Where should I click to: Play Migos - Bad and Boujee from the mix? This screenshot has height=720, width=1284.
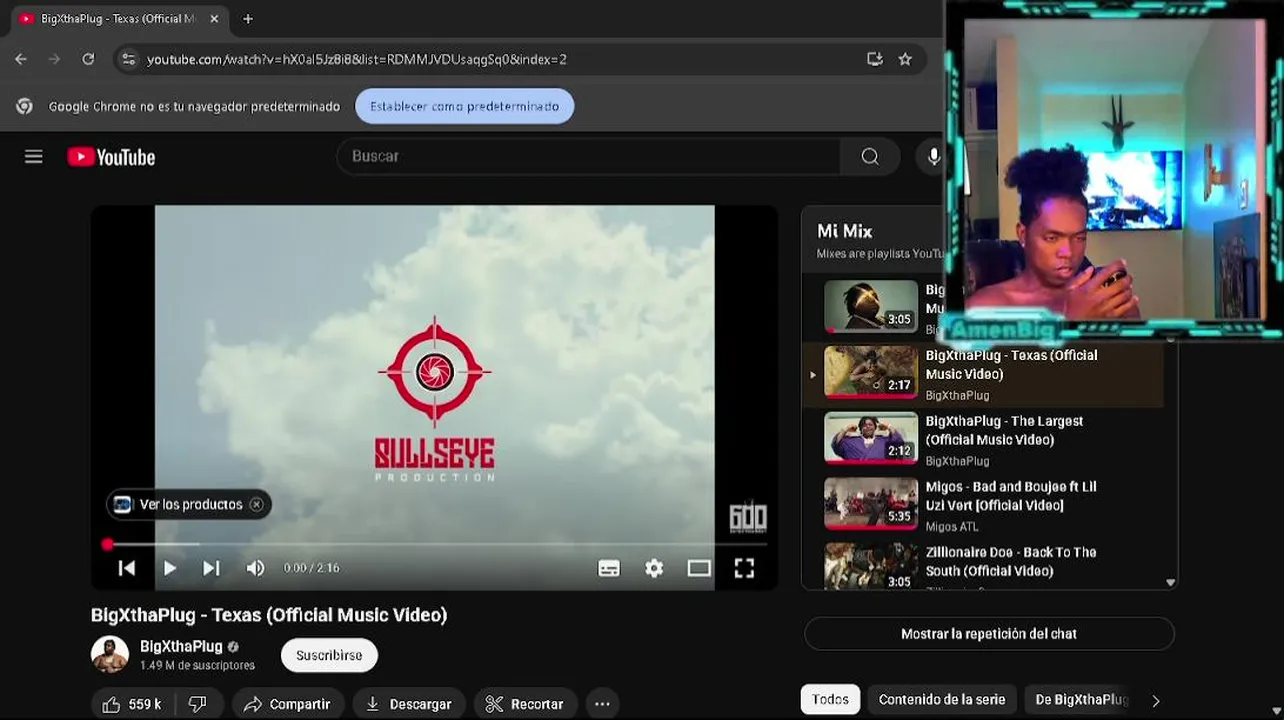983,506
